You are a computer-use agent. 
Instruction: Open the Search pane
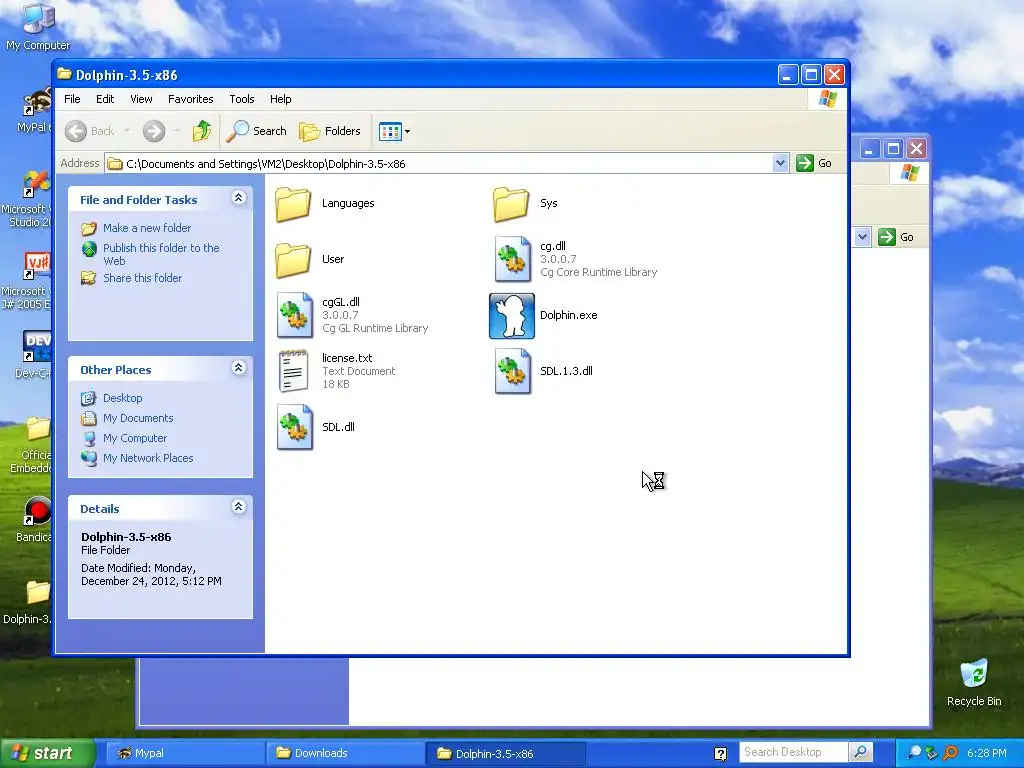(257, 131)
